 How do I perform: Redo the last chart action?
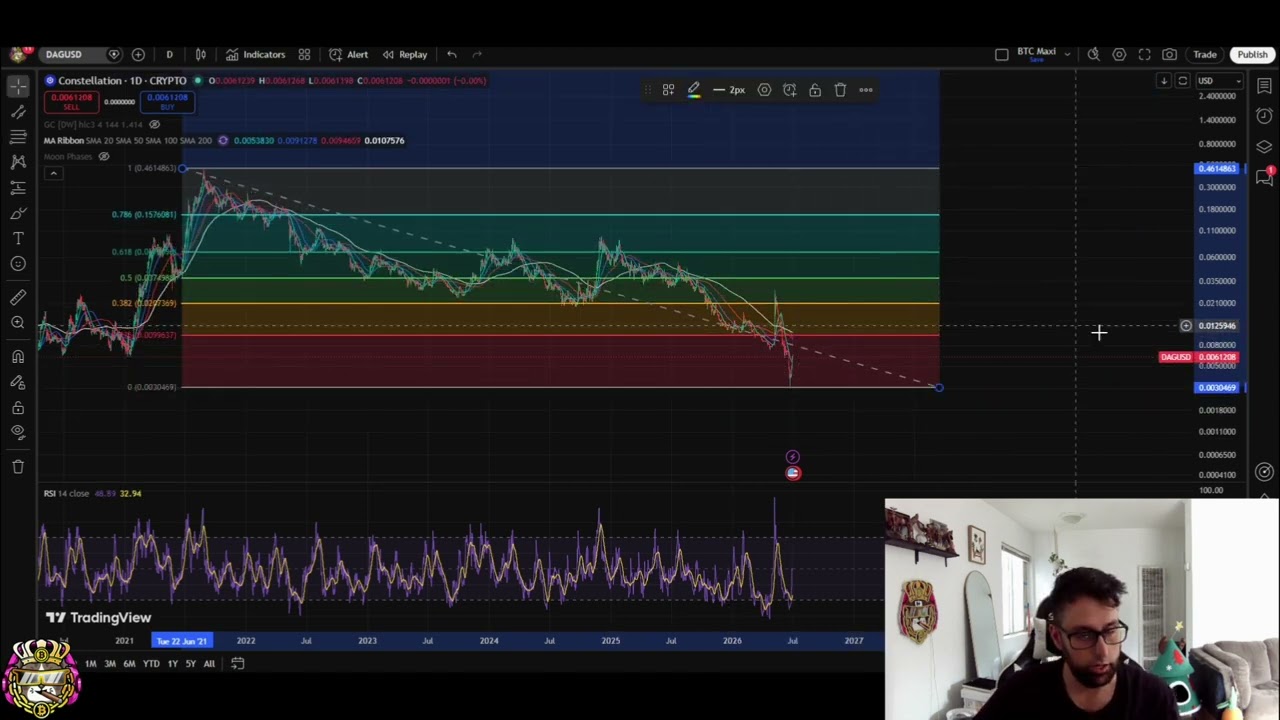pos(477,54)
